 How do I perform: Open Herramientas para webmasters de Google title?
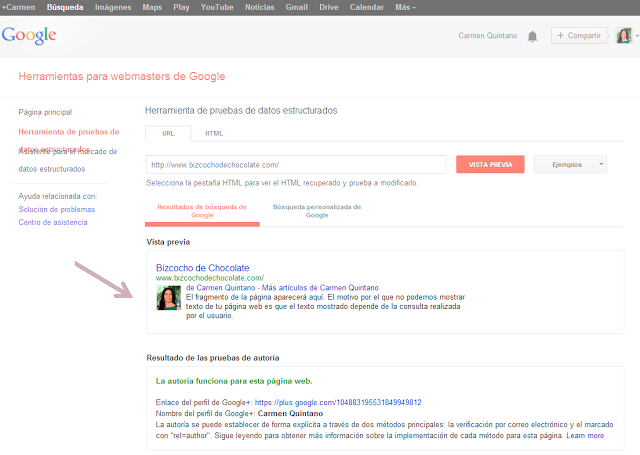[x=122, y=76]
